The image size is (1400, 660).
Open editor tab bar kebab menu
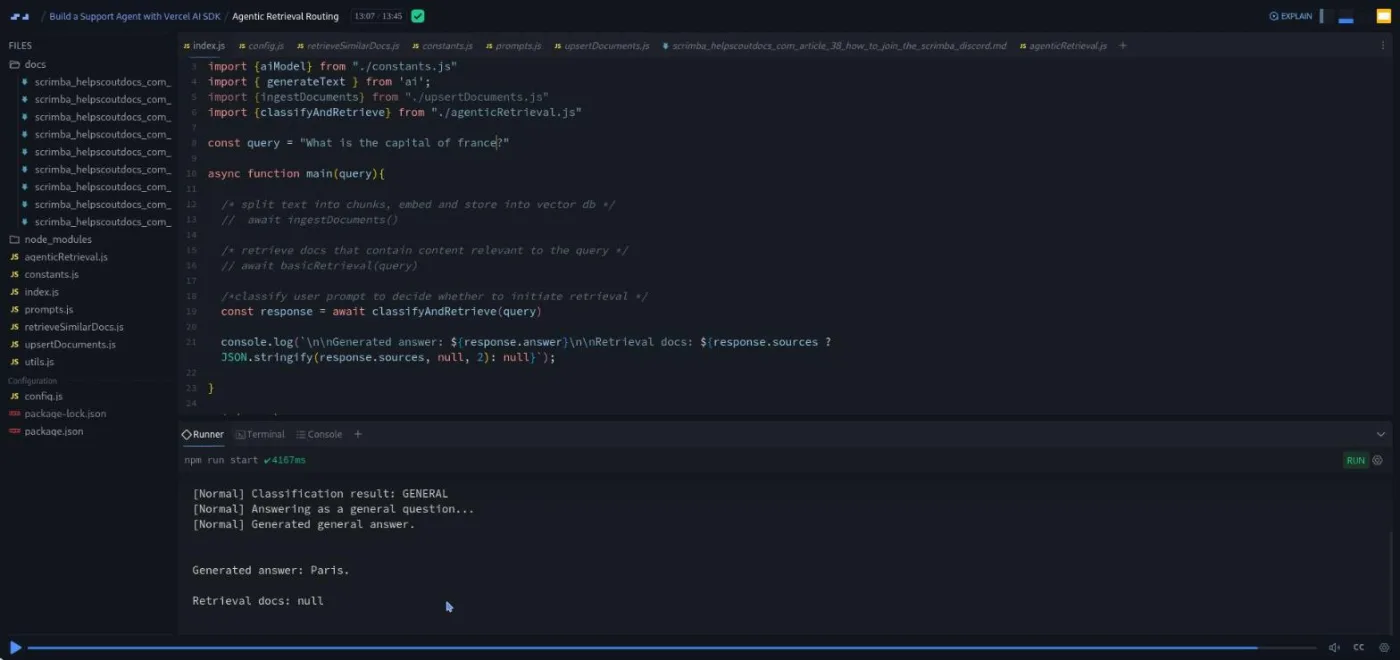(1384, 46)
